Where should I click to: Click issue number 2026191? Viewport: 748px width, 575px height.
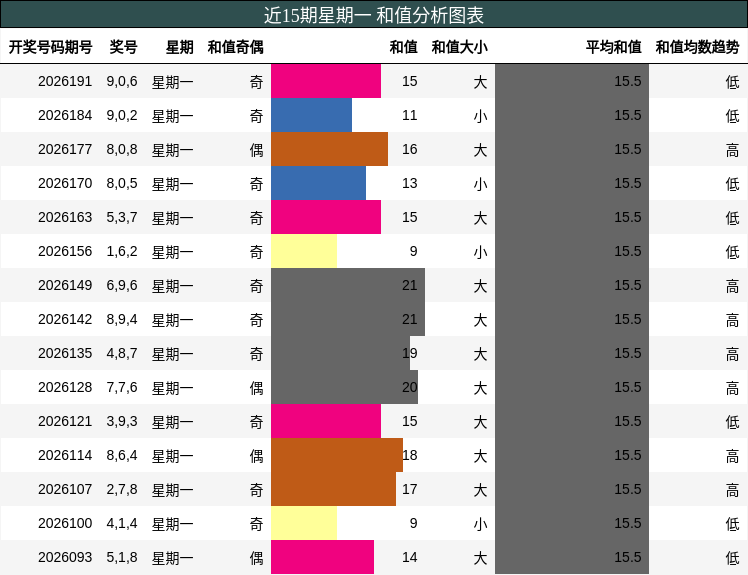coord(65,81)
